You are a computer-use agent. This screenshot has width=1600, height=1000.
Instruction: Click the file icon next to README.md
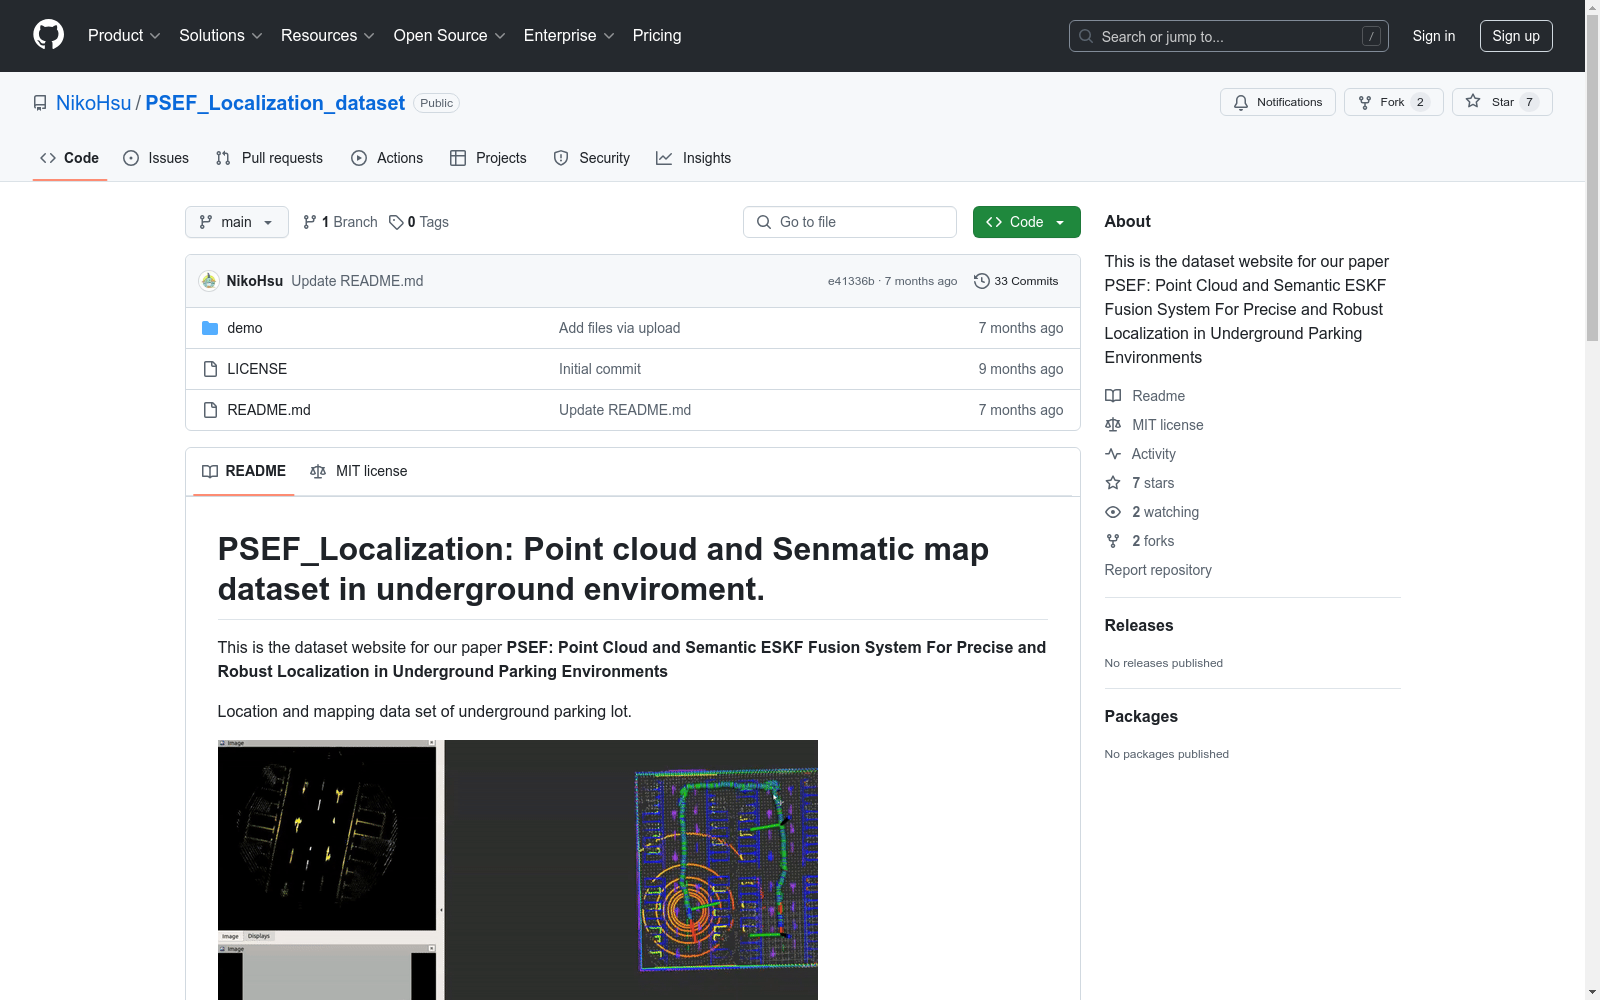210,410
